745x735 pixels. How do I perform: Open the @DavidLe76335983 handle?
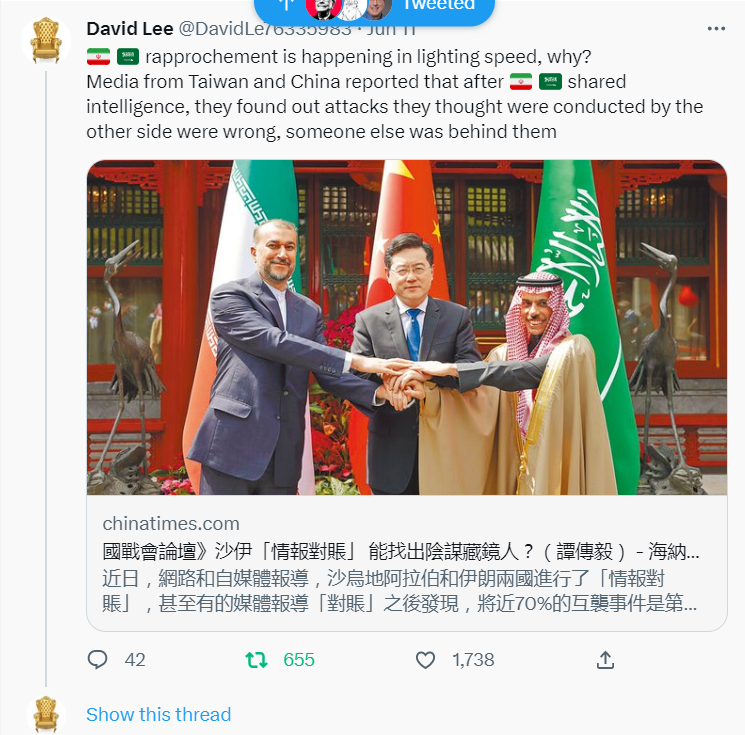[x=265, y=29]
